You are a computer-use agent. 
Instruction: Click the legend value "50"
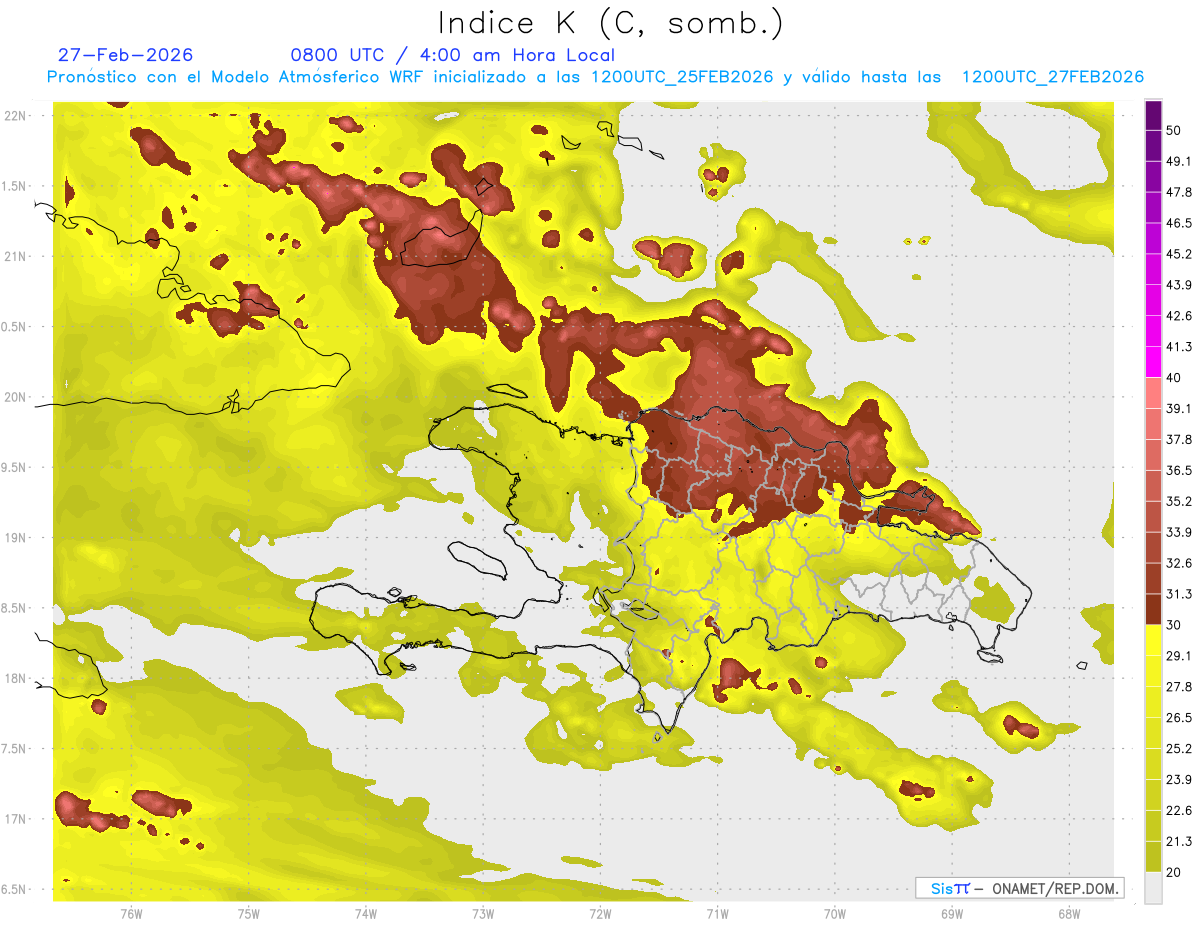click(x=1174, y=130)
